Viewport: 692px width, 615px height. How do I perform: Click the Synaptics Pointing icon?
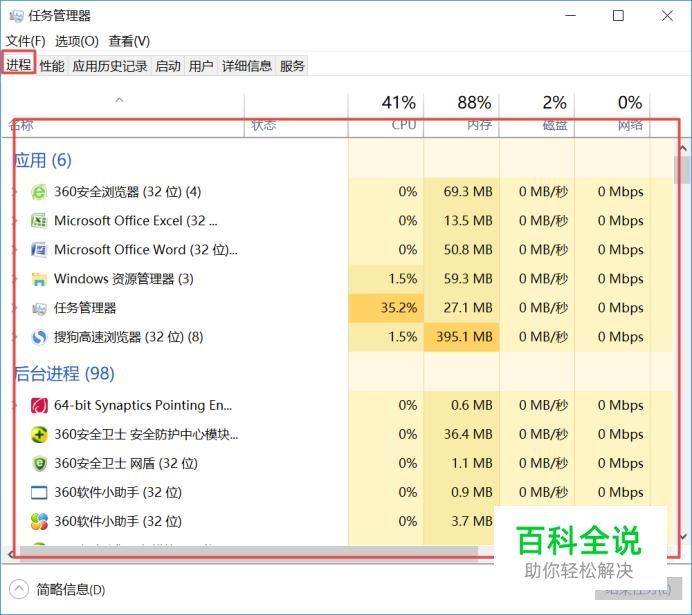39,405
